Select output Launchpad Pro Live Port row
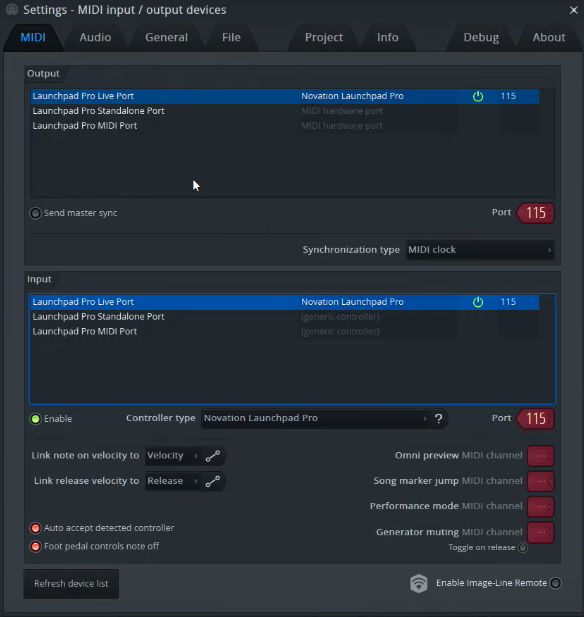This screenshot has height=617, width=584. (285, 96)
